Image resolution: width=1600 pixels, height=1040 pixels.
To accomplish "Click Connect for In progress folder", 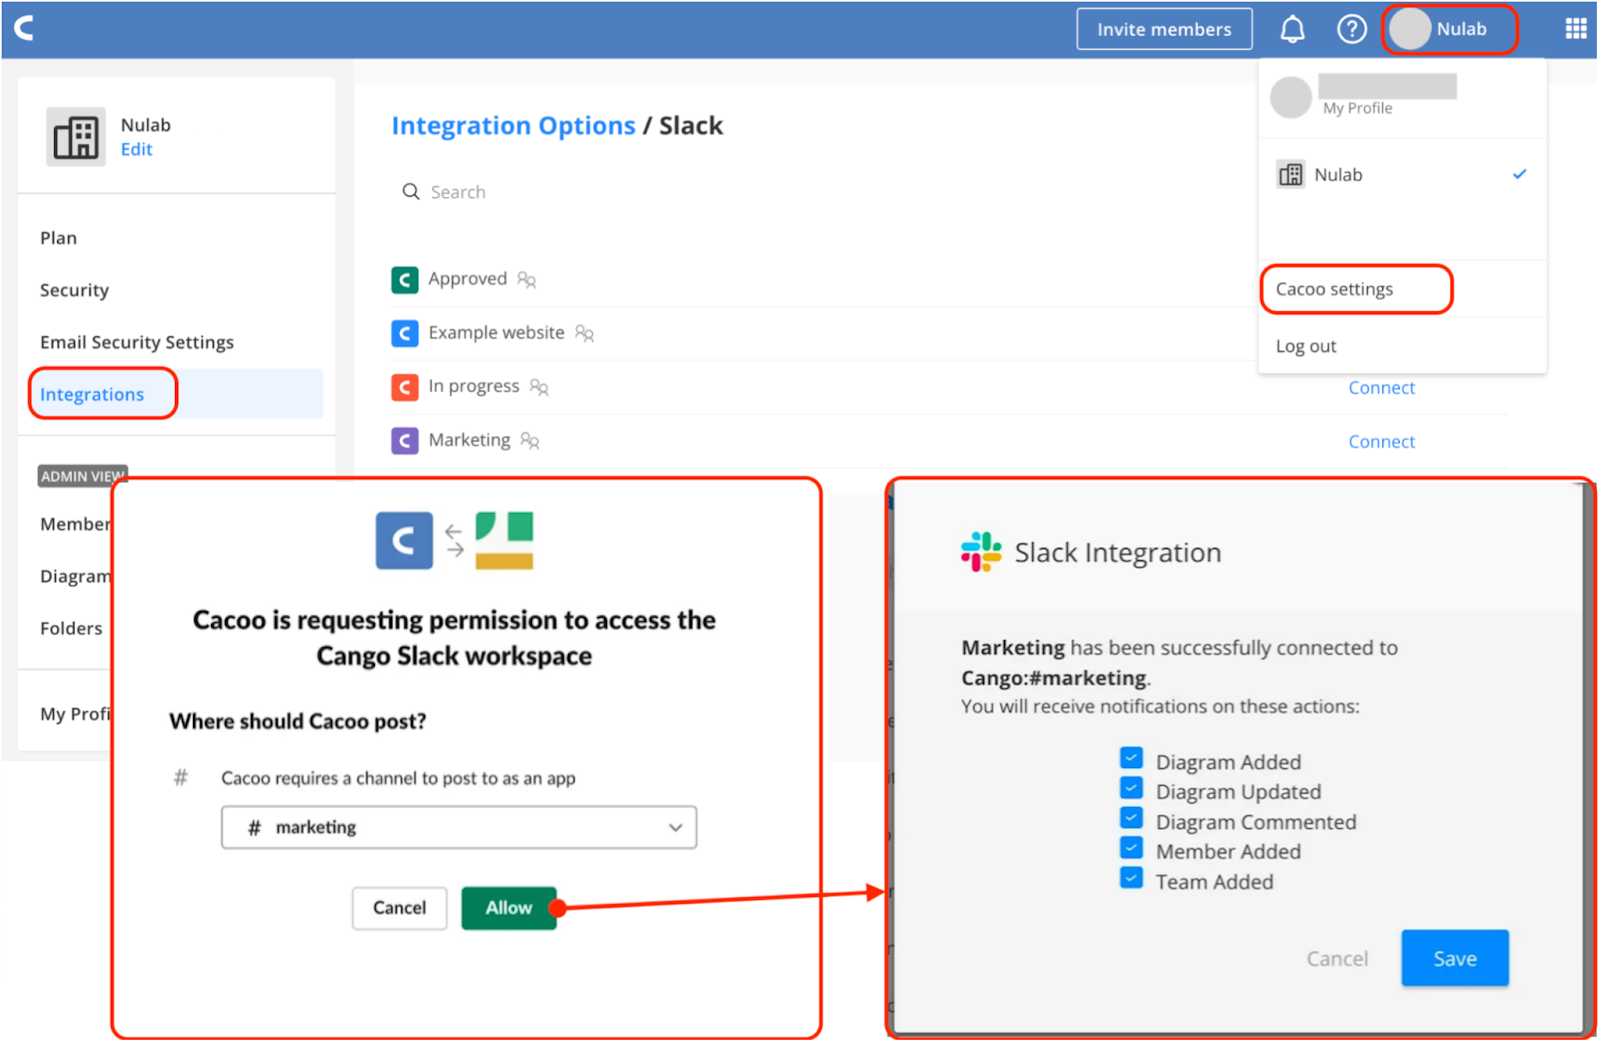I will tap(1381, 388).
